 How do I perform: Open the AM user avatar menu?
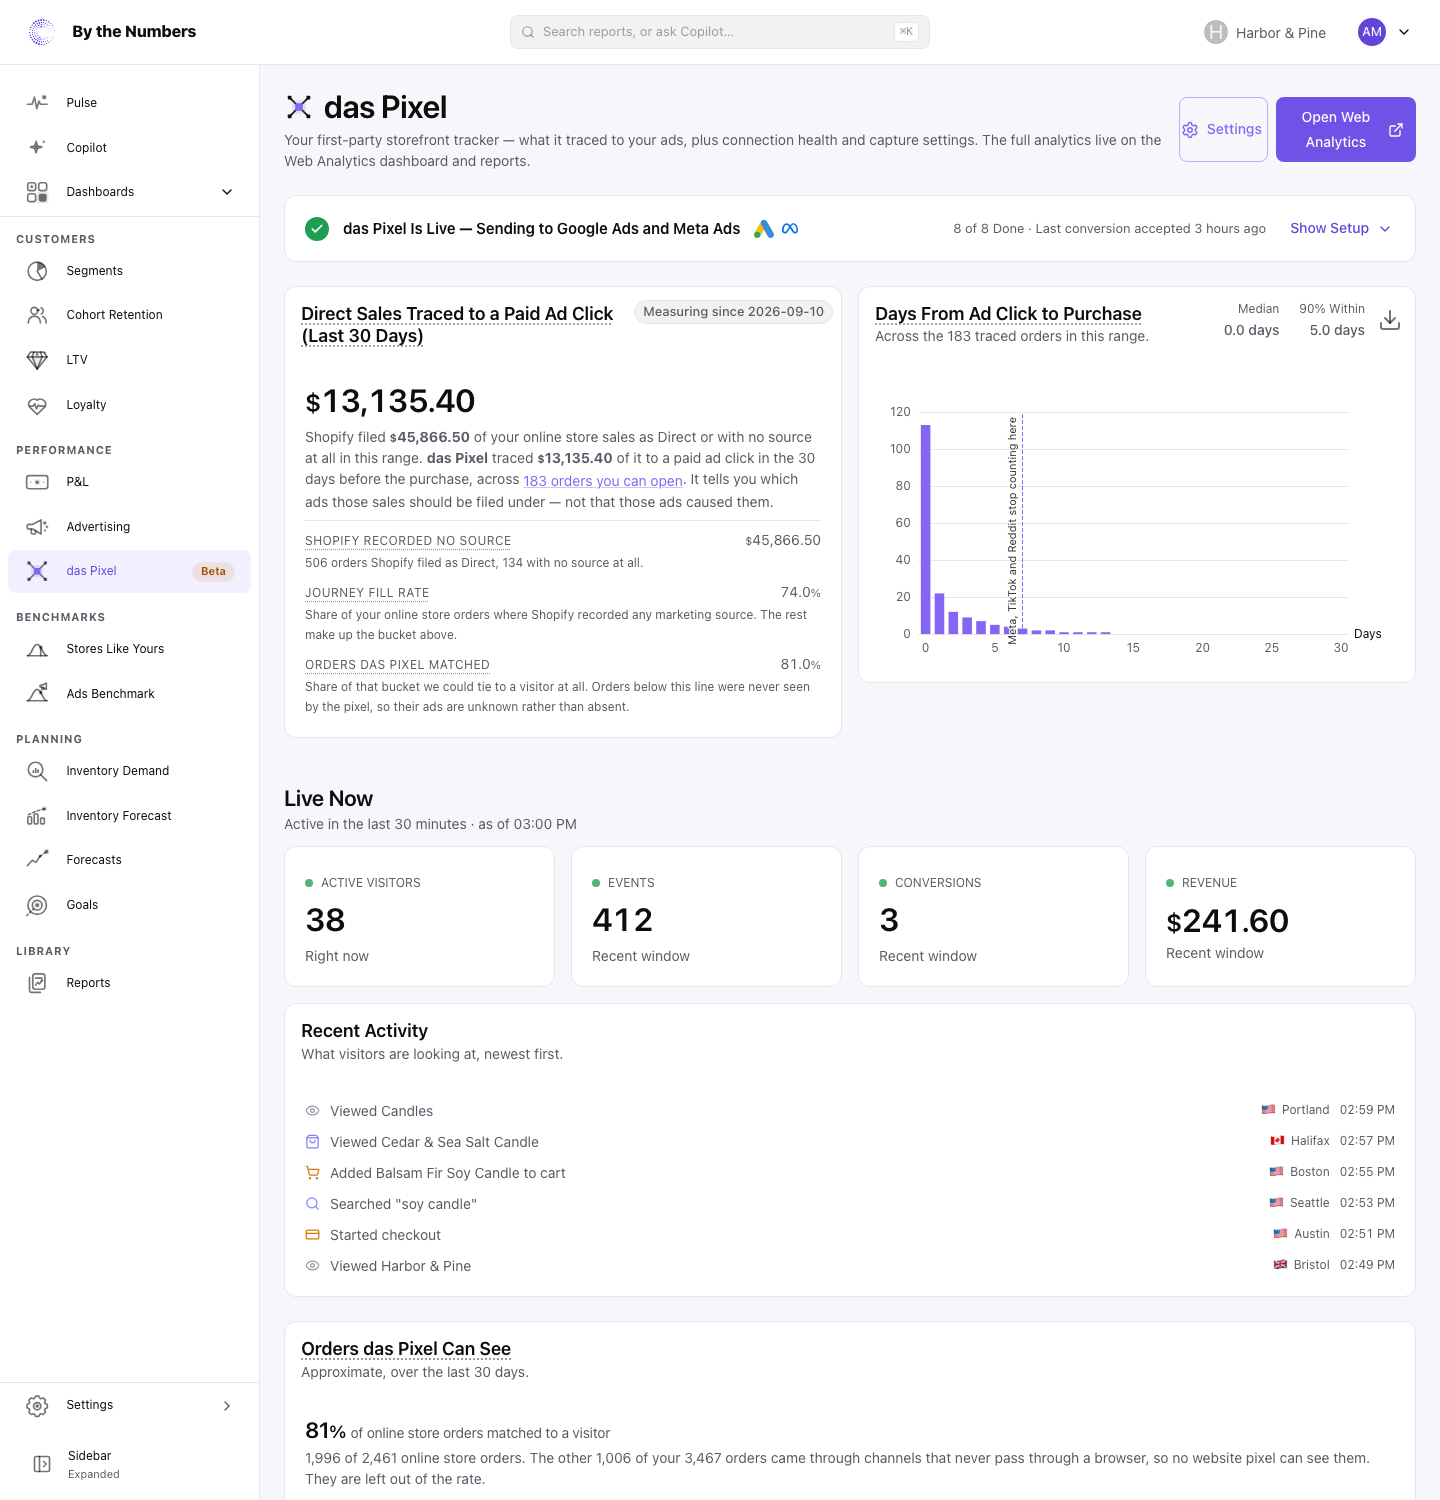pyautogui.click(x=1372, y=32)
